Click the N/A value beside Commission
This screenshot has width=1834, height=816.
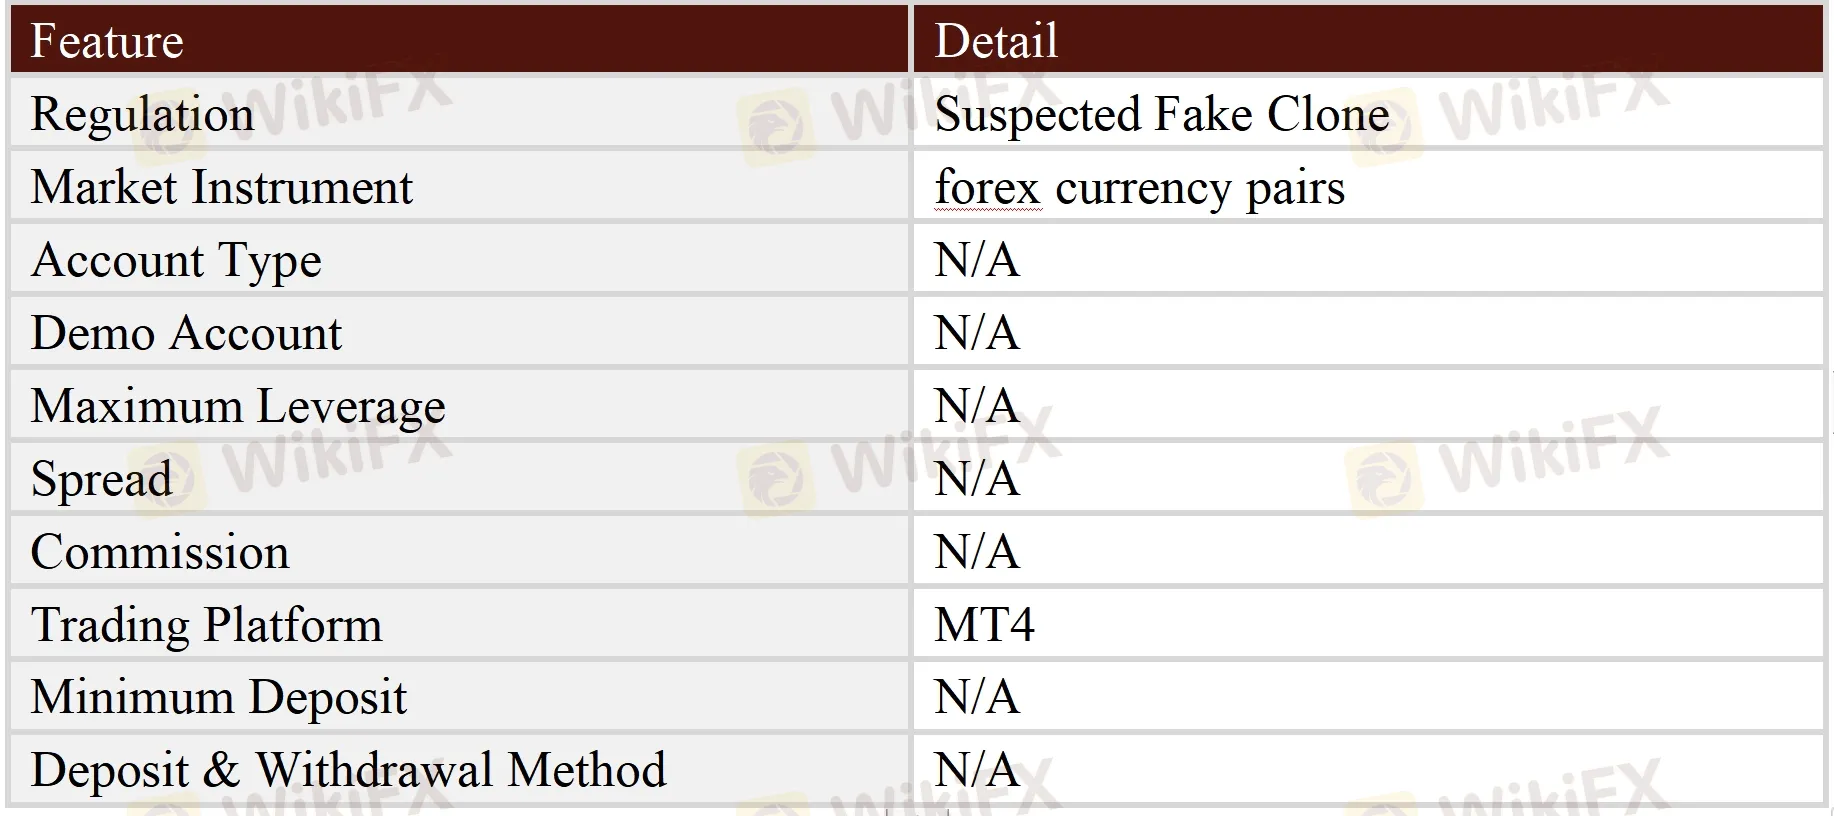point(976,552)
